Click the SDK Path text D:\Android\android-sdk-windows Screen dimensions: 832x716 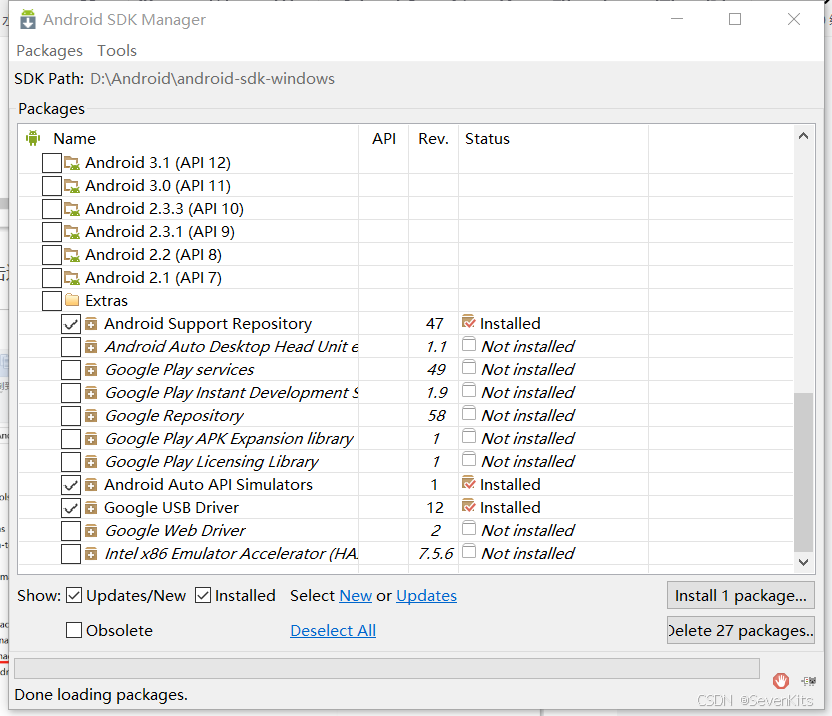tap(212, 79)
